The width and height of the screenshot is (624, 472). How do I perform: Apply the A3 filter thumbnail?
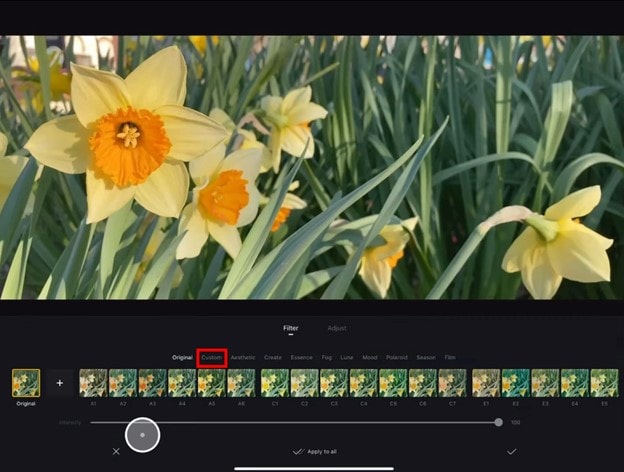152,383
